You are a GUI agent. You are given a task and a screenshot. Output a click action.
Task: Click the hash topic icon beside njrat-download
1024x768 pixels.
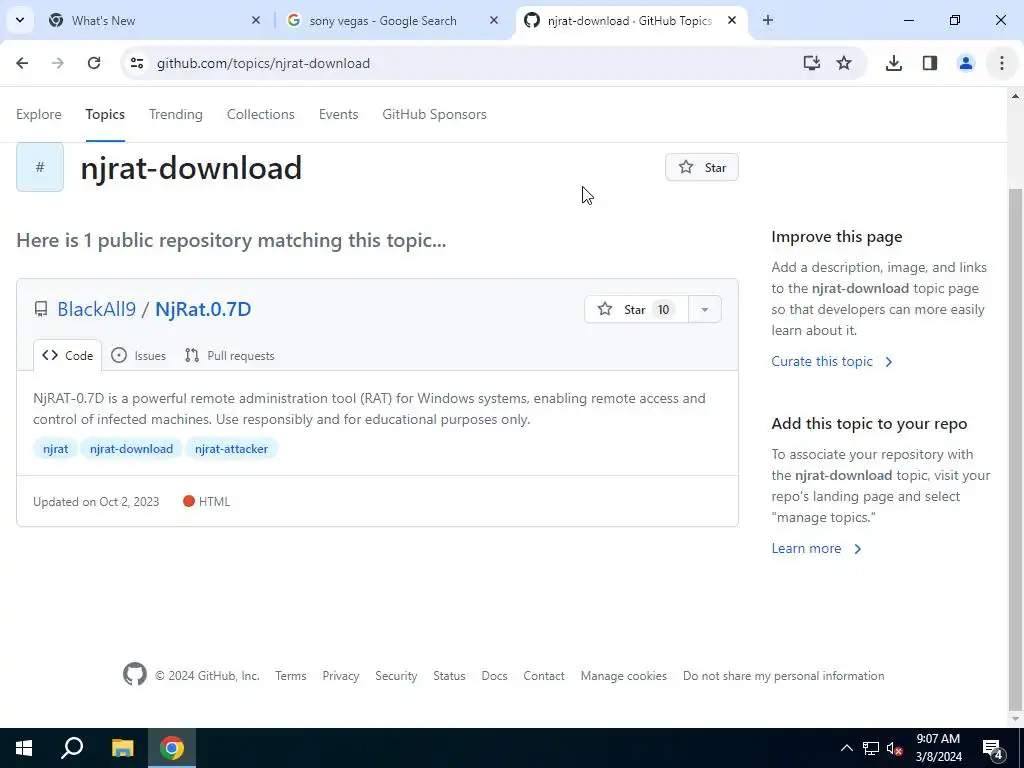(x=40, y=167)
